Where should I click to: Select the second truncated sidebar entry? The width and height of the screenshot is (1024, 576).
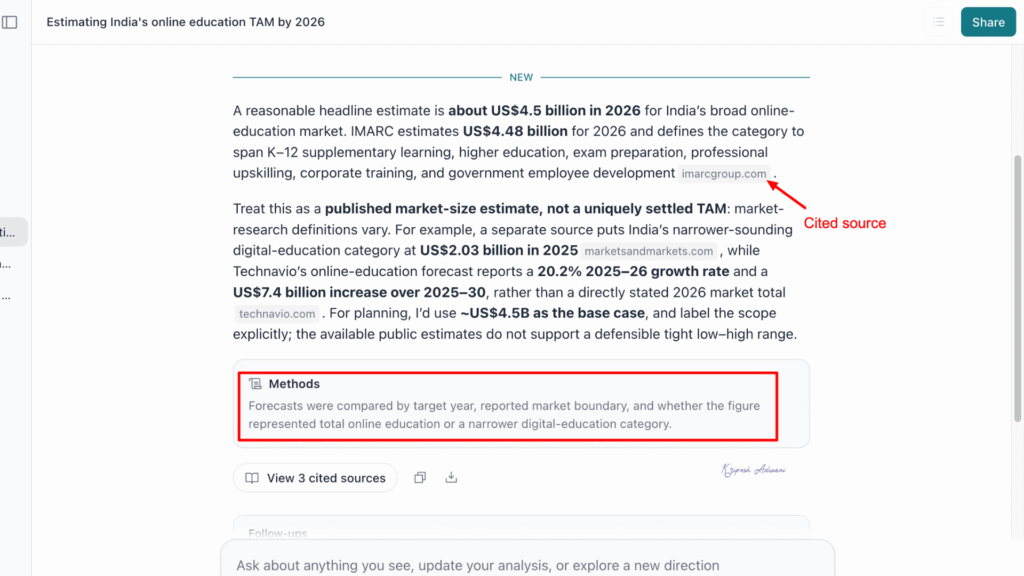[7, 264]
